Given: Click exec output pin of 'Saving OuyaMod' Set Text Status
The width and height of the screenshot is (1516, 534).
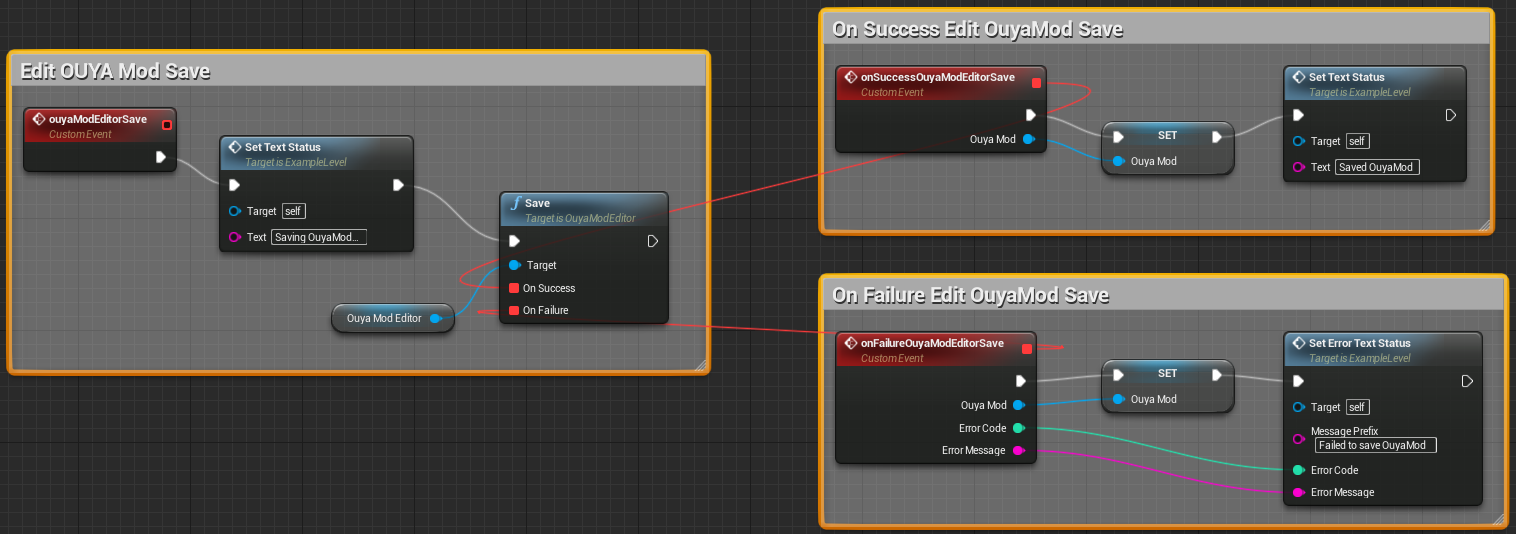Looking at the screenshot, I should (x=398, y=185).
